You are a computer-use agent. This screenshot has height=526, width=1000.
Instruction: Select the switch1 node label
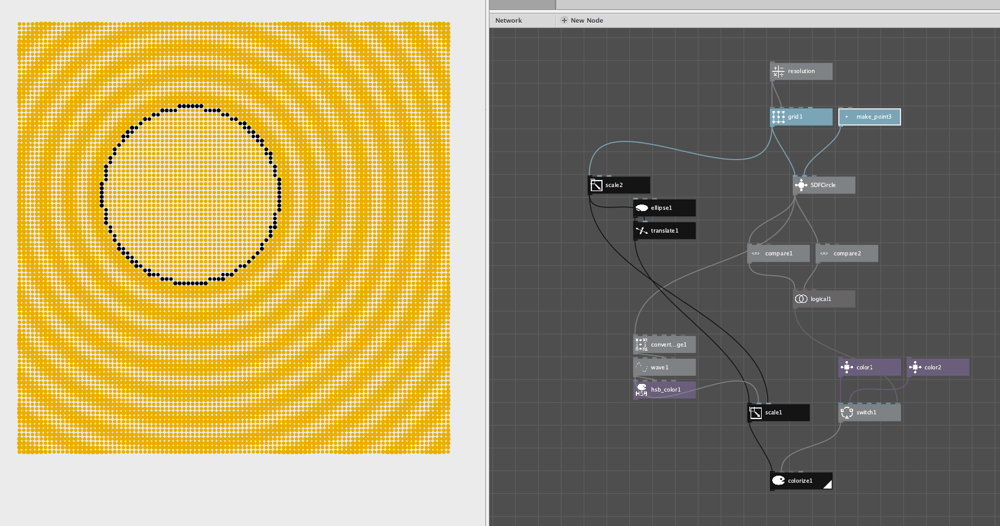(x=866, y=413)
